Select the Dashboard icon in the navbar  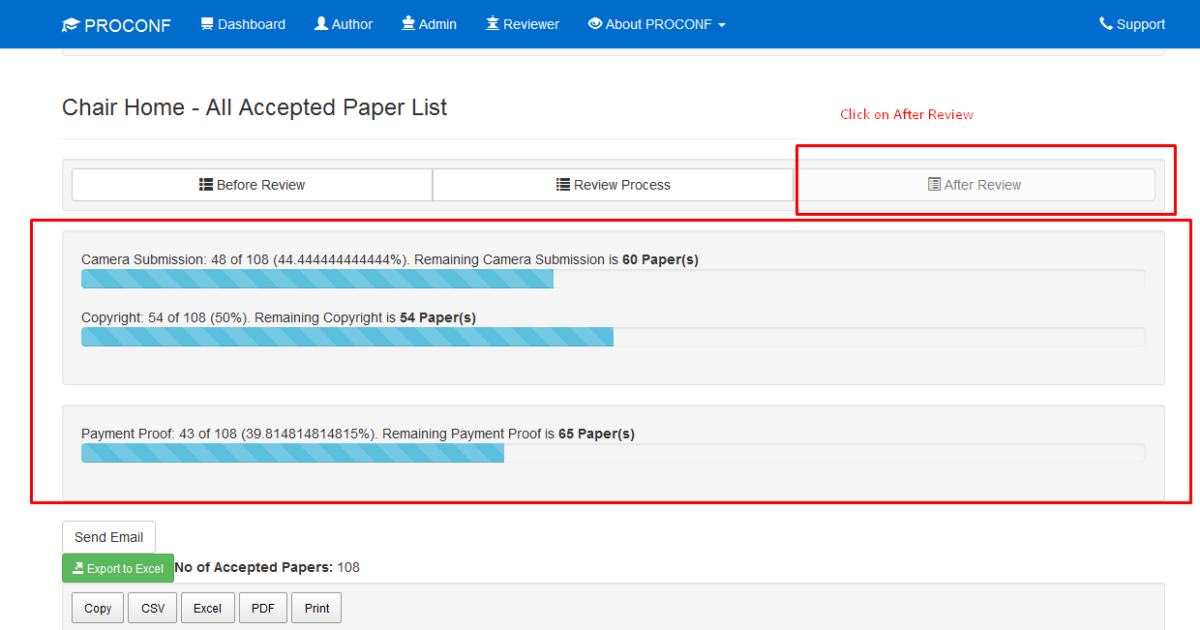[x=207, y=23]
